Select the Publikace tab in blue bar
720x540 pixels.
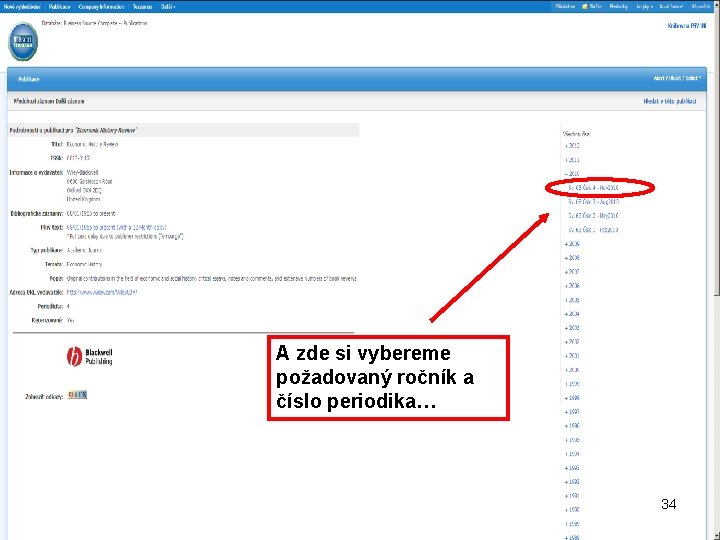[28, 79]
